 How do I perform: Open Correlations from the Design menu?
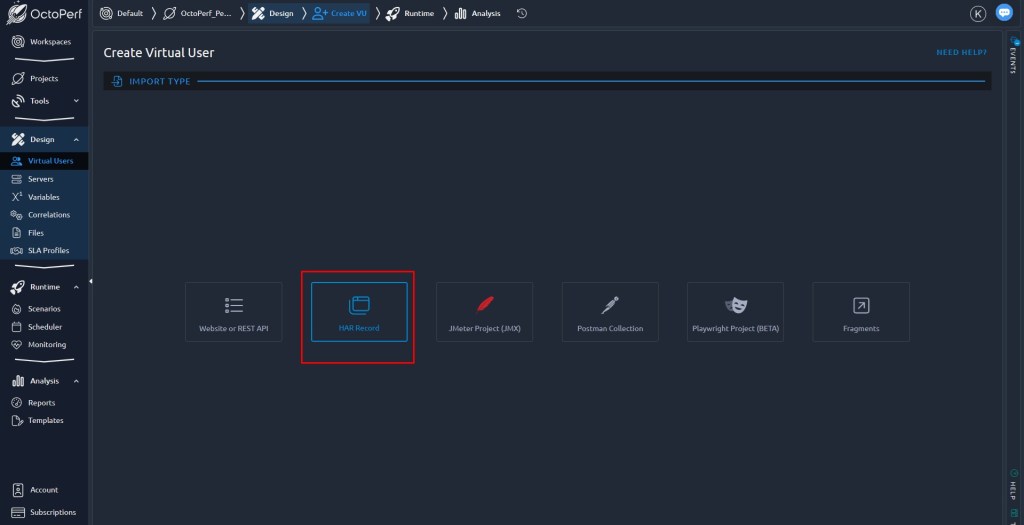pyautogui.click(x=48, y=215)
